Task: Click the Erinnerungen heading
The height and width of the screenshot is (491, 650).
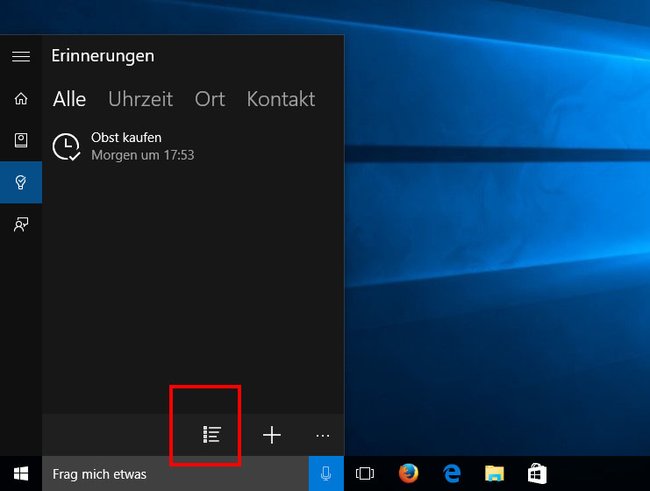Action: tap(103, 56)
